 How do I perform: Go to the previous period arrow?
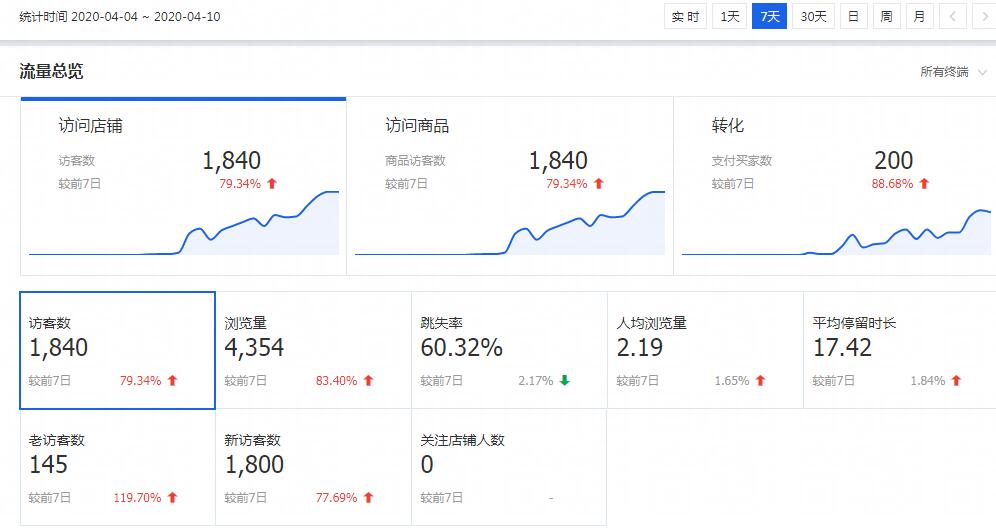coord(952,17)
